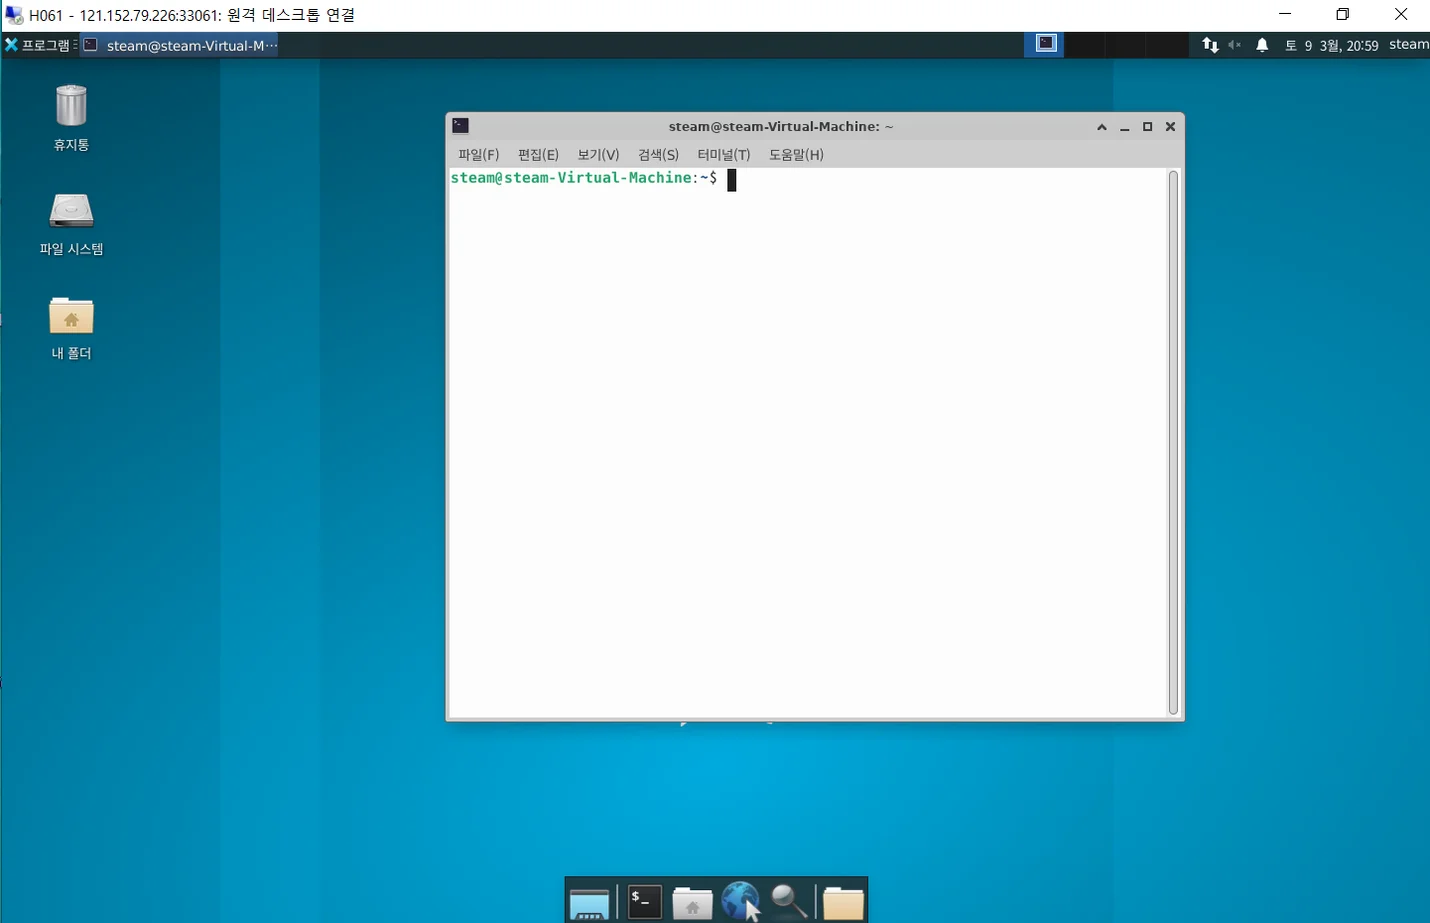Open application finder magnifier in dock
1430x923 pixels.
pyautogui.click(x=789, y=901)
